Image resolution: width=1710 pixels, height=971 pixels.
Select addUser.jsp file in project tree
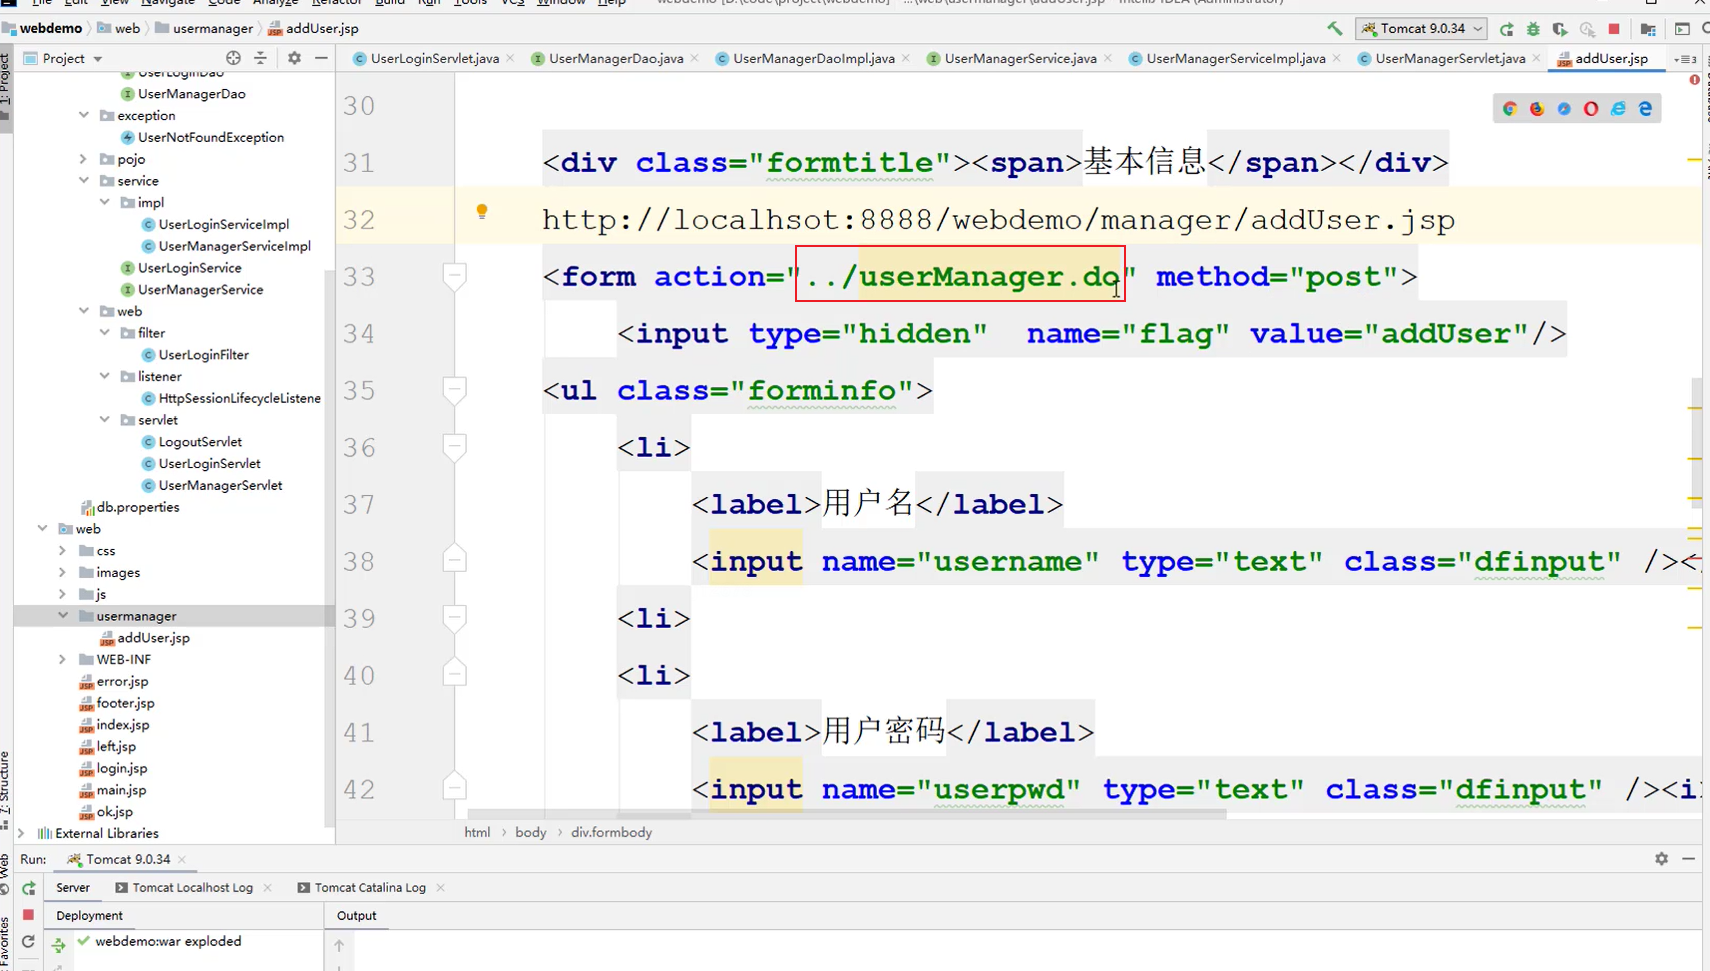tap(153, 638)
